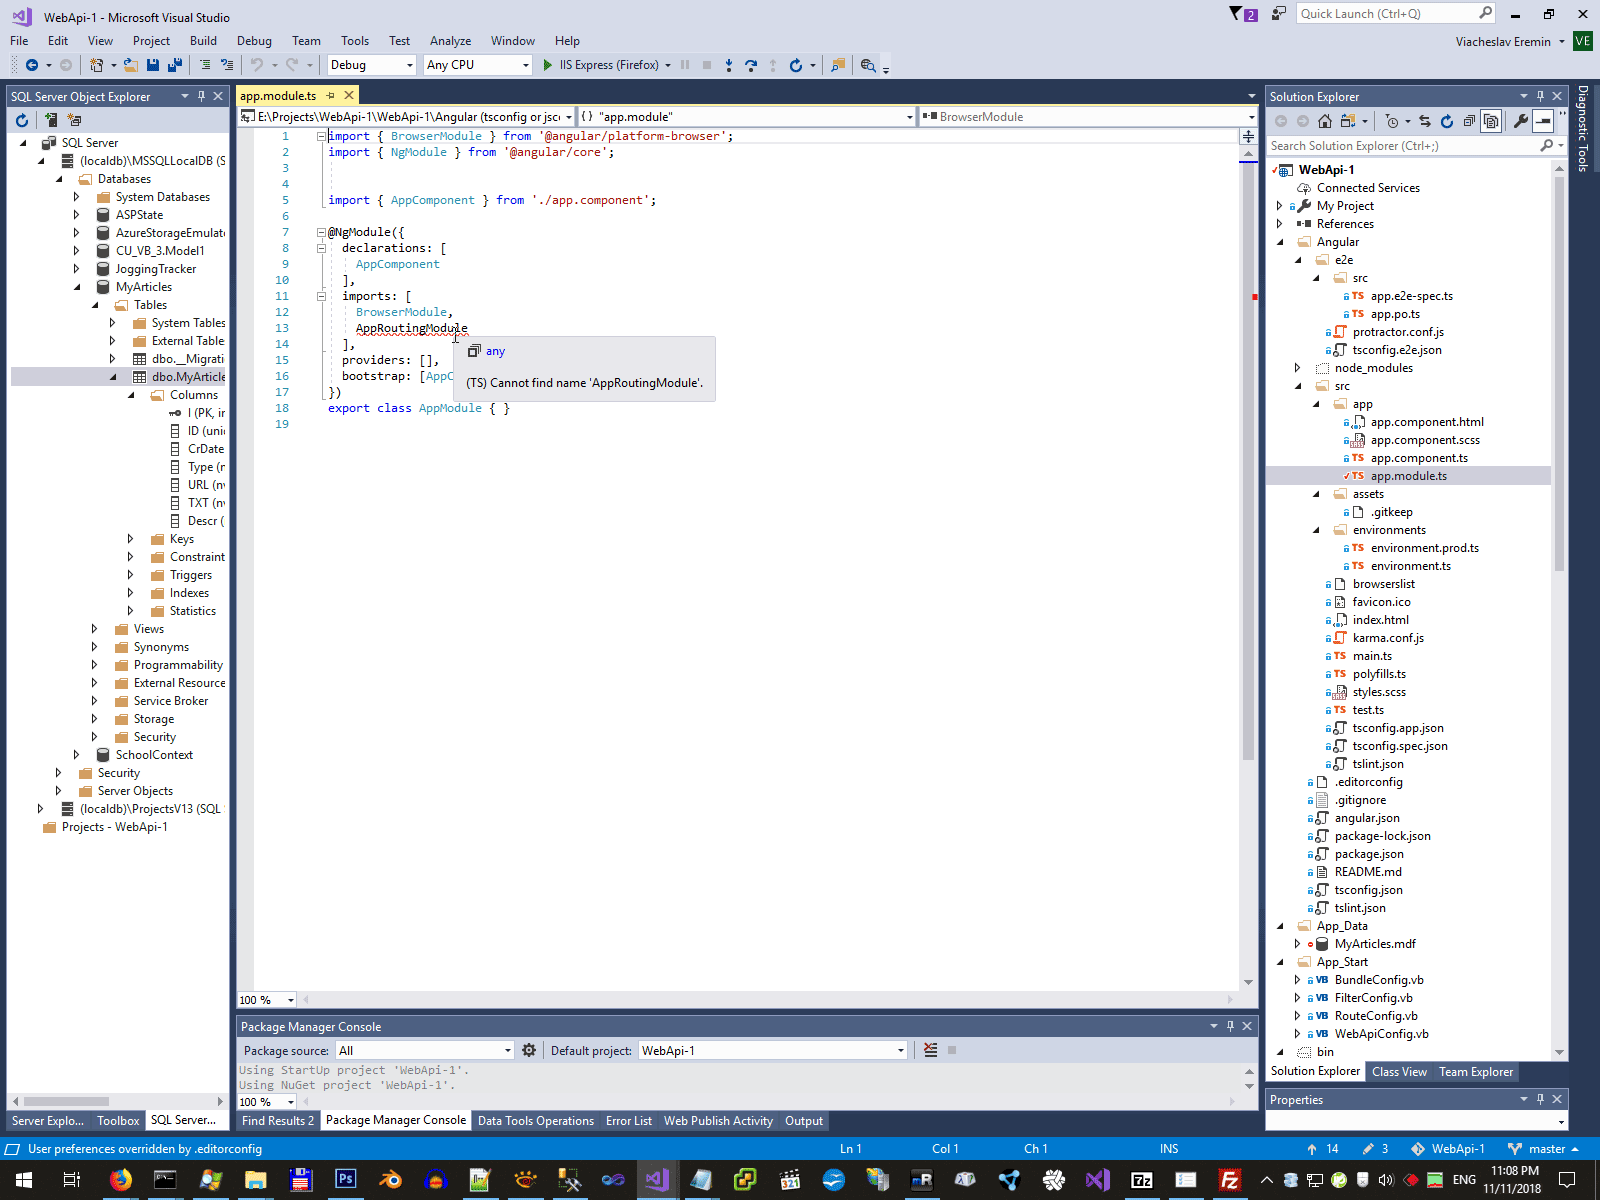This screenshot has height=1200, width=1600.
Task: Open the Analyze menu
Action: pyautogui.click(x=450, y=41)
